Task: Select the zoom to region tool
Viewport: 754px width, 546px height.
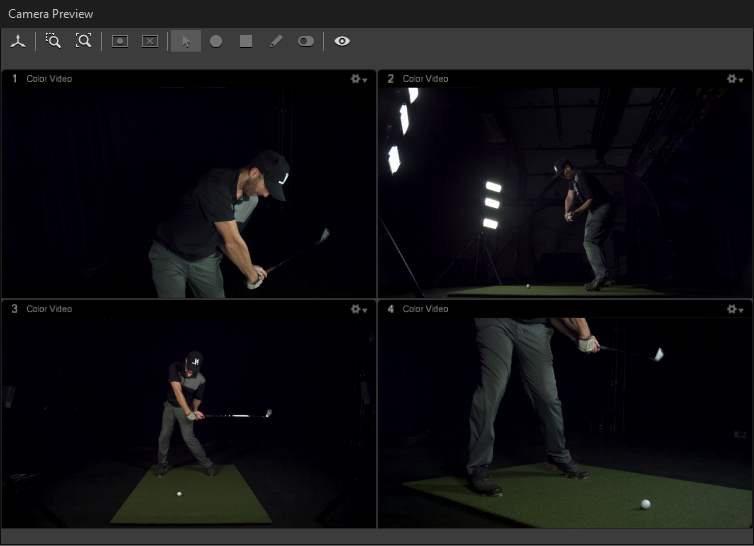Action: tap(53, 41)
